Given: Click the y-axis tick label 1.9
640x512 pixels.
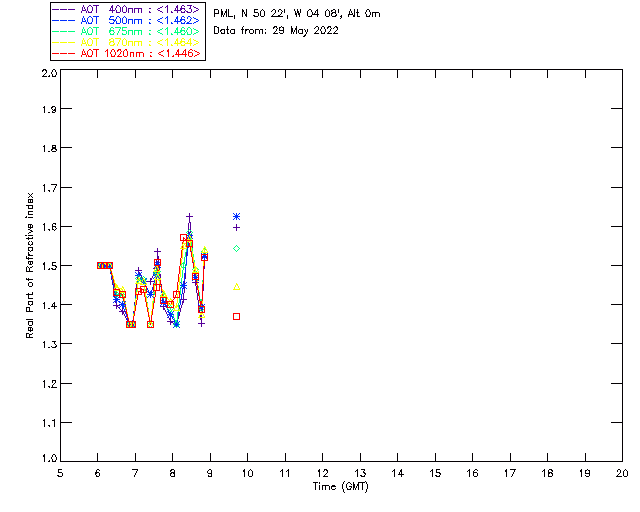Looking at the screenshot, I should (x=49, y=109).
